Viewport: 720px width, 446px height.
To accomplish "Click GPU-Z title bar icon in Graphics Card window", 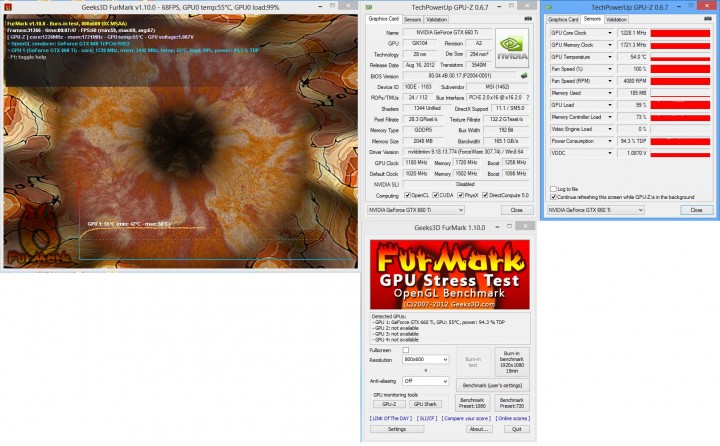I will point(368,7).
